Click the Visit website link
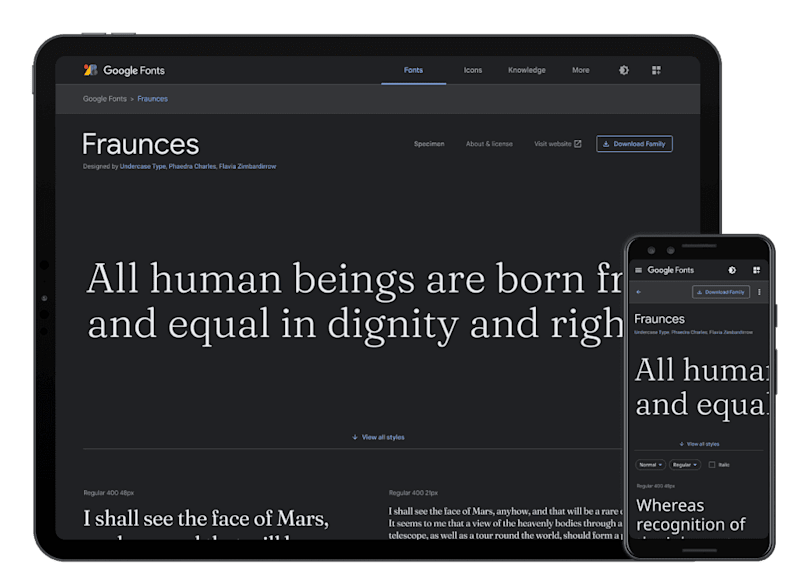800x584 pixels. (x=558, y=144)
